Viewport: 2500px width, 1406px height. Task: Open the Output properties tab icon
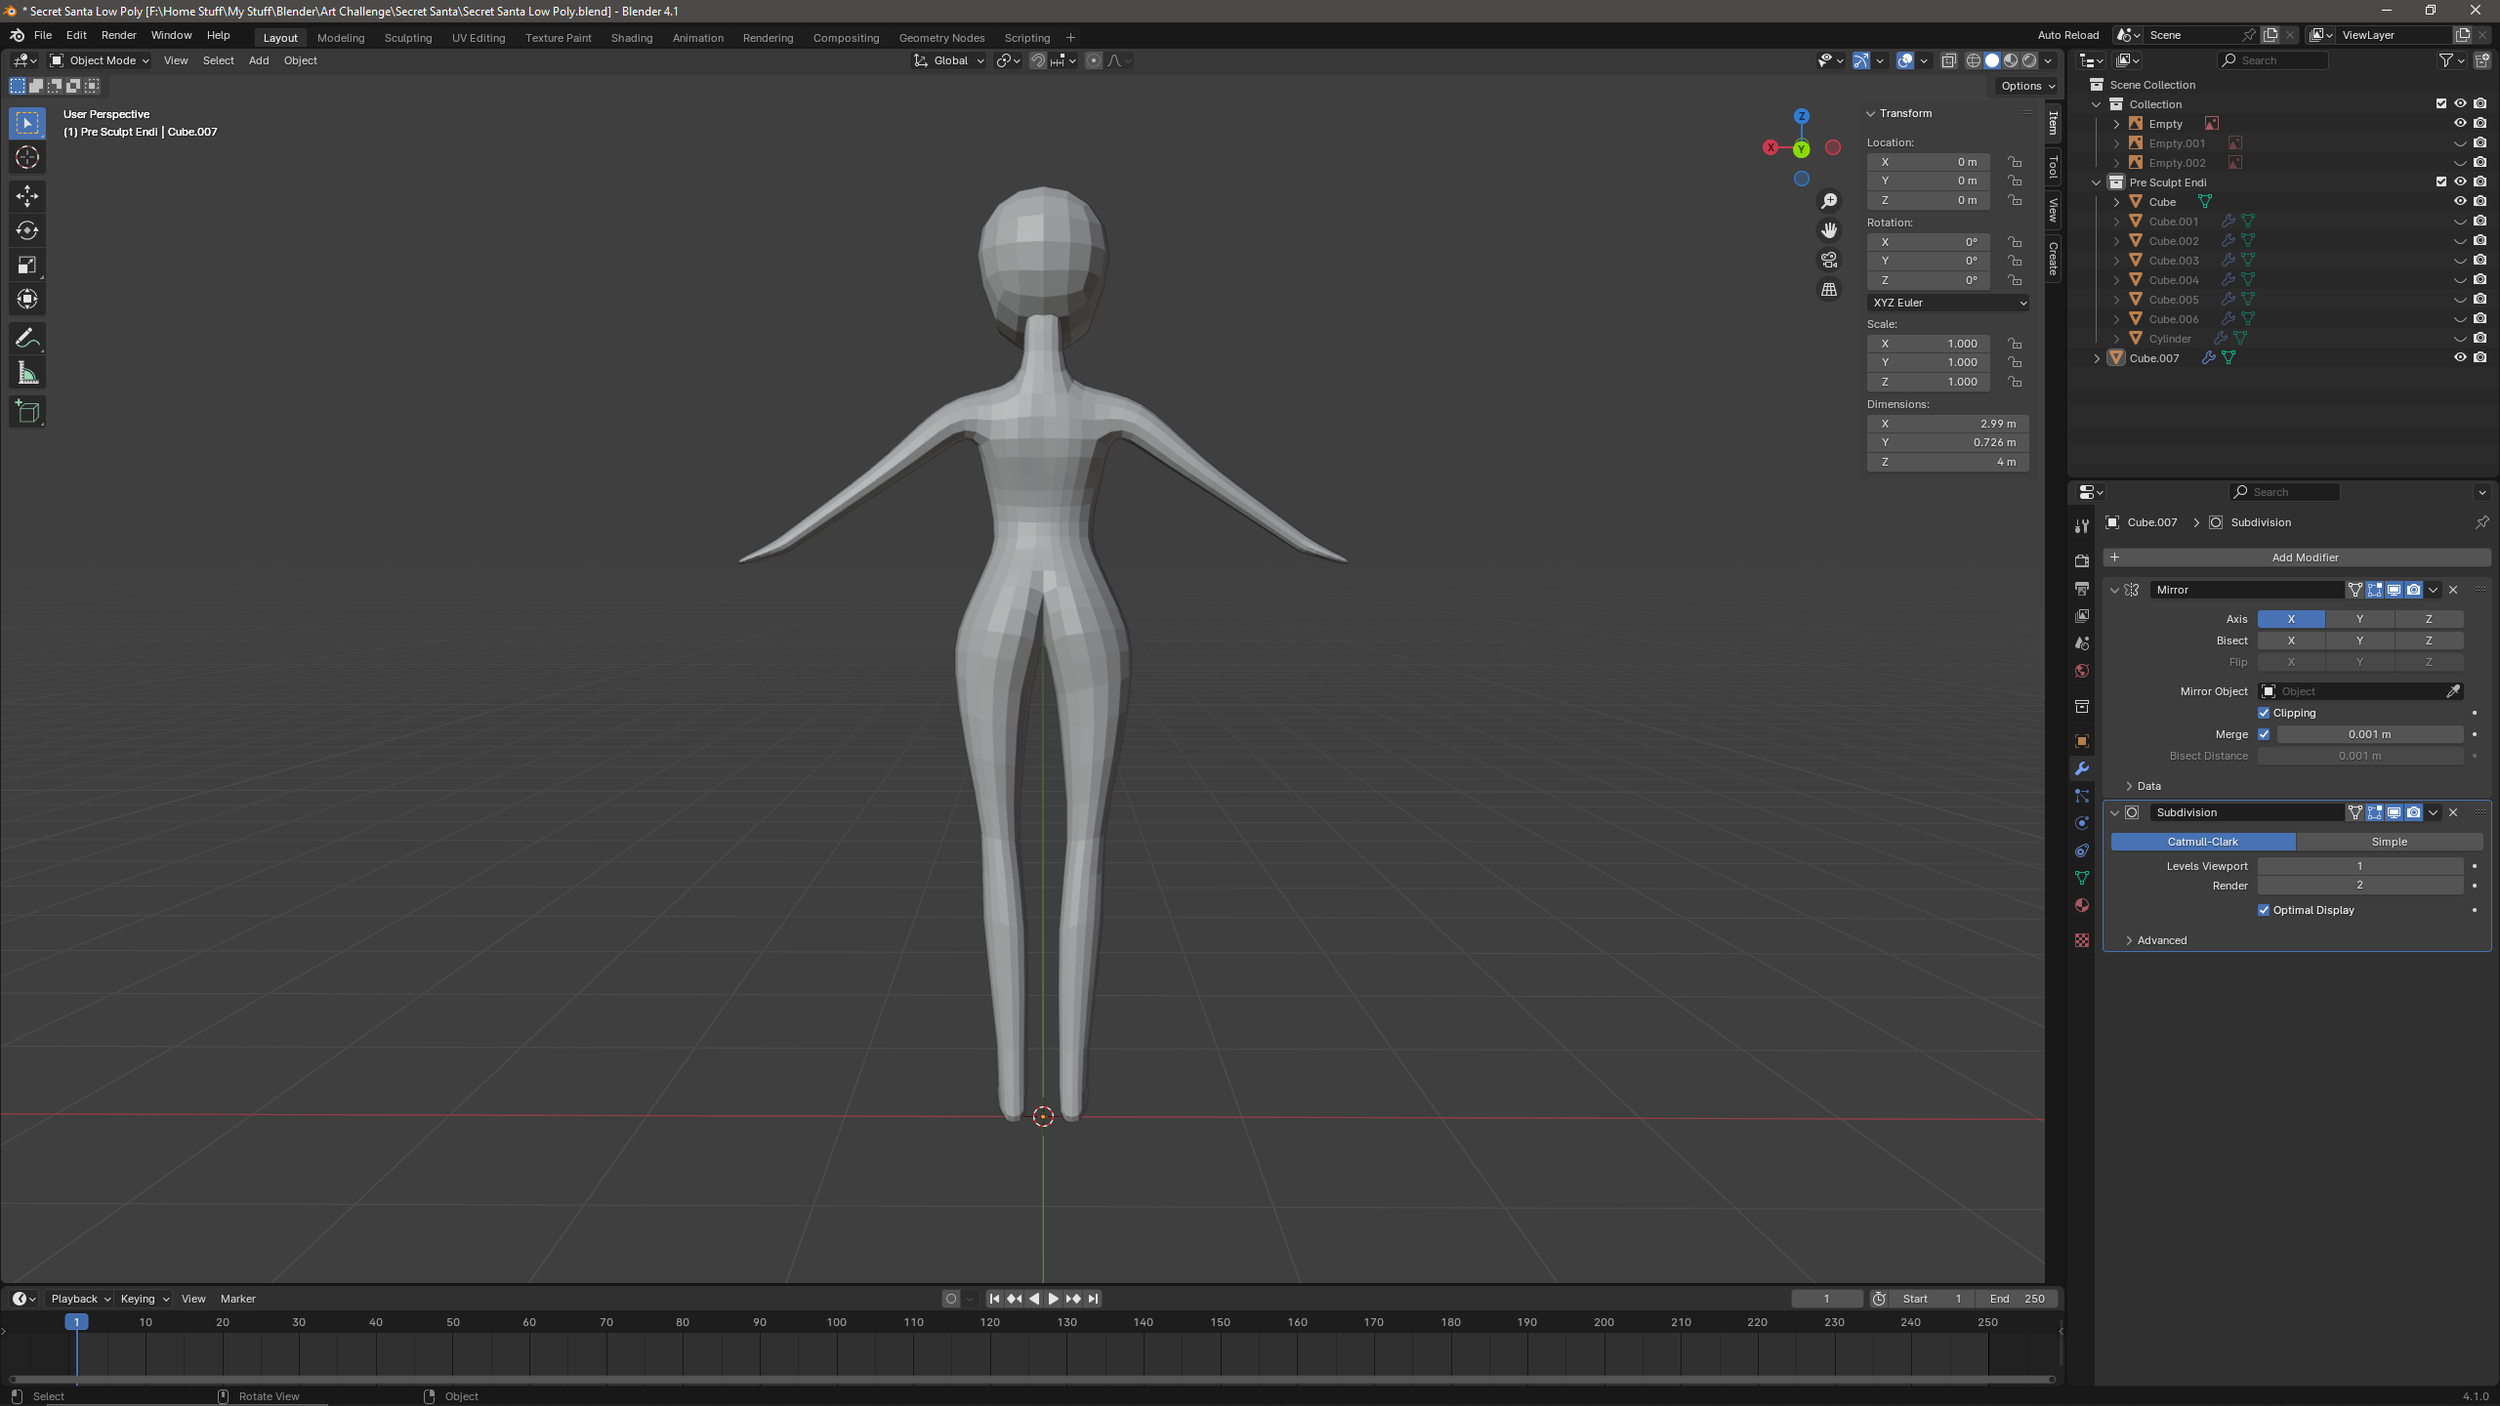click(x=2082, y=588)
